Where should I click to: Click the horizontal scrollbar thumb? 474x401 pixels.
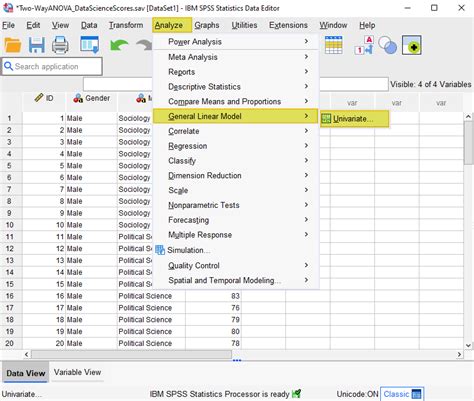[x=131, y=354]
